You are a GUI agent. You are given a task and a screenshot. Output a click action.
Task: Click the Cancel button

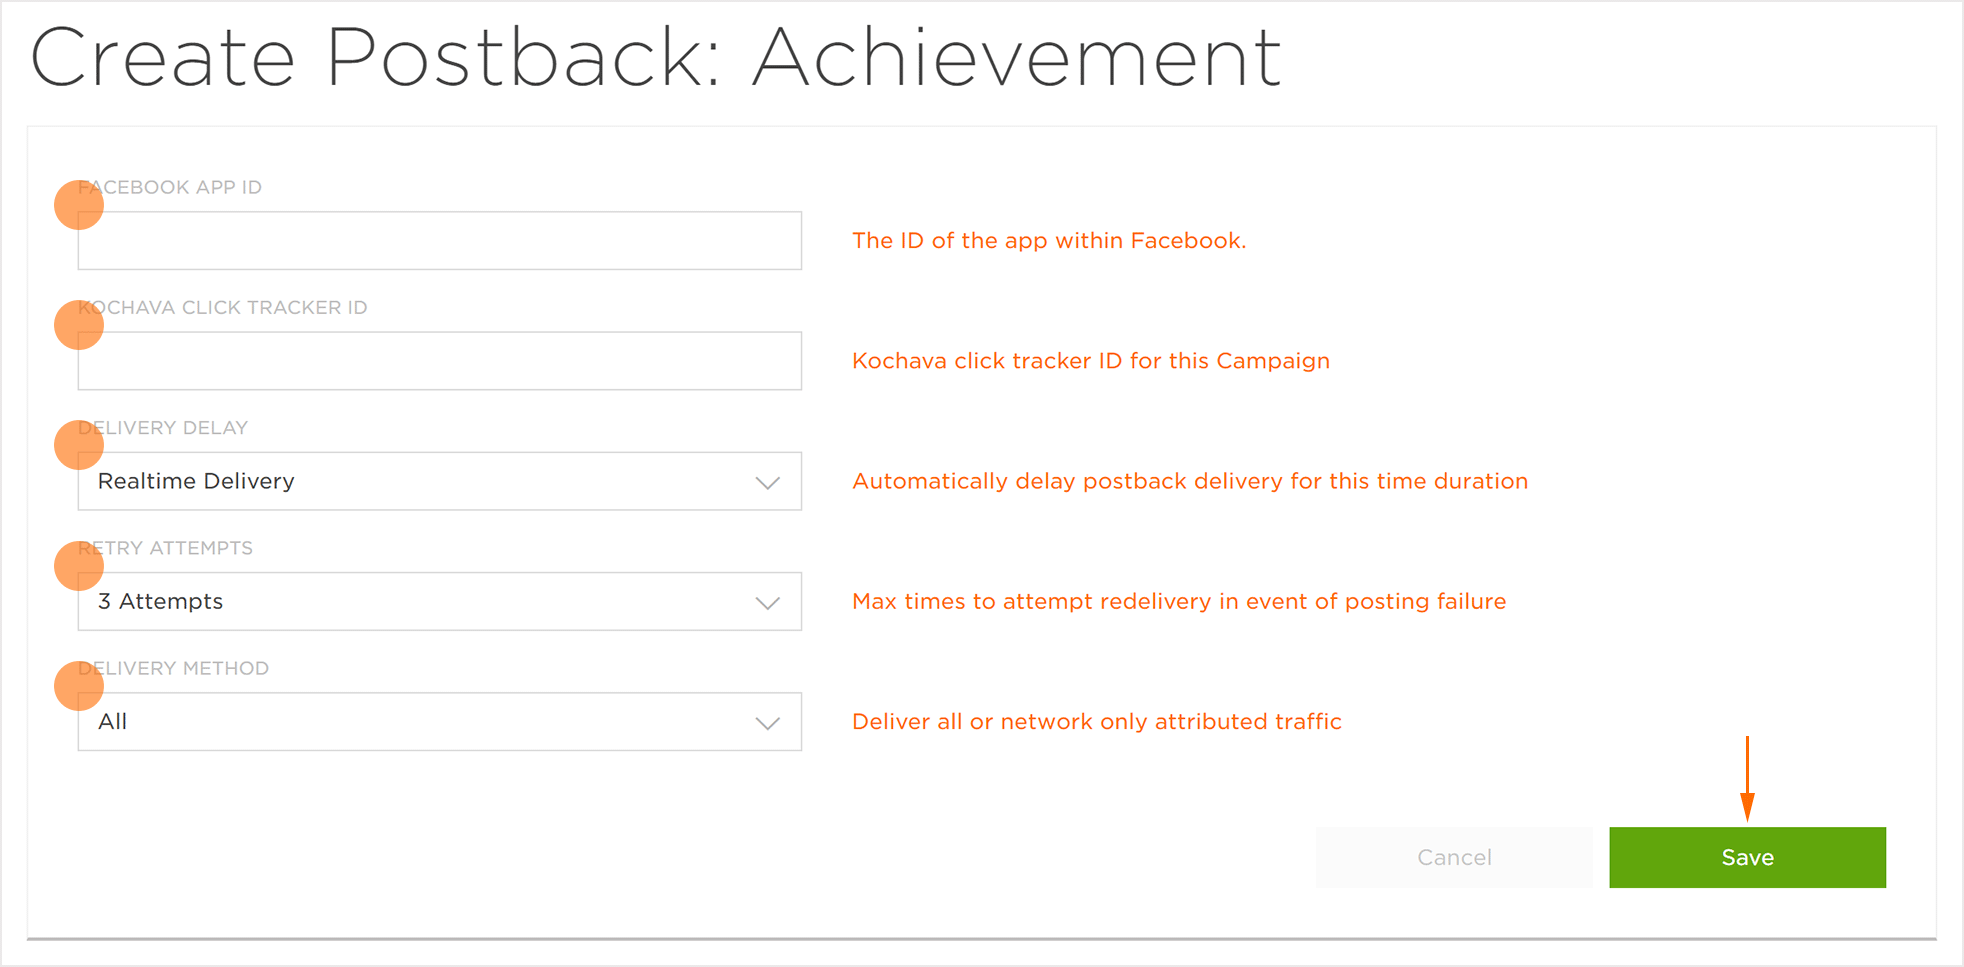(x=1454, y=857)
